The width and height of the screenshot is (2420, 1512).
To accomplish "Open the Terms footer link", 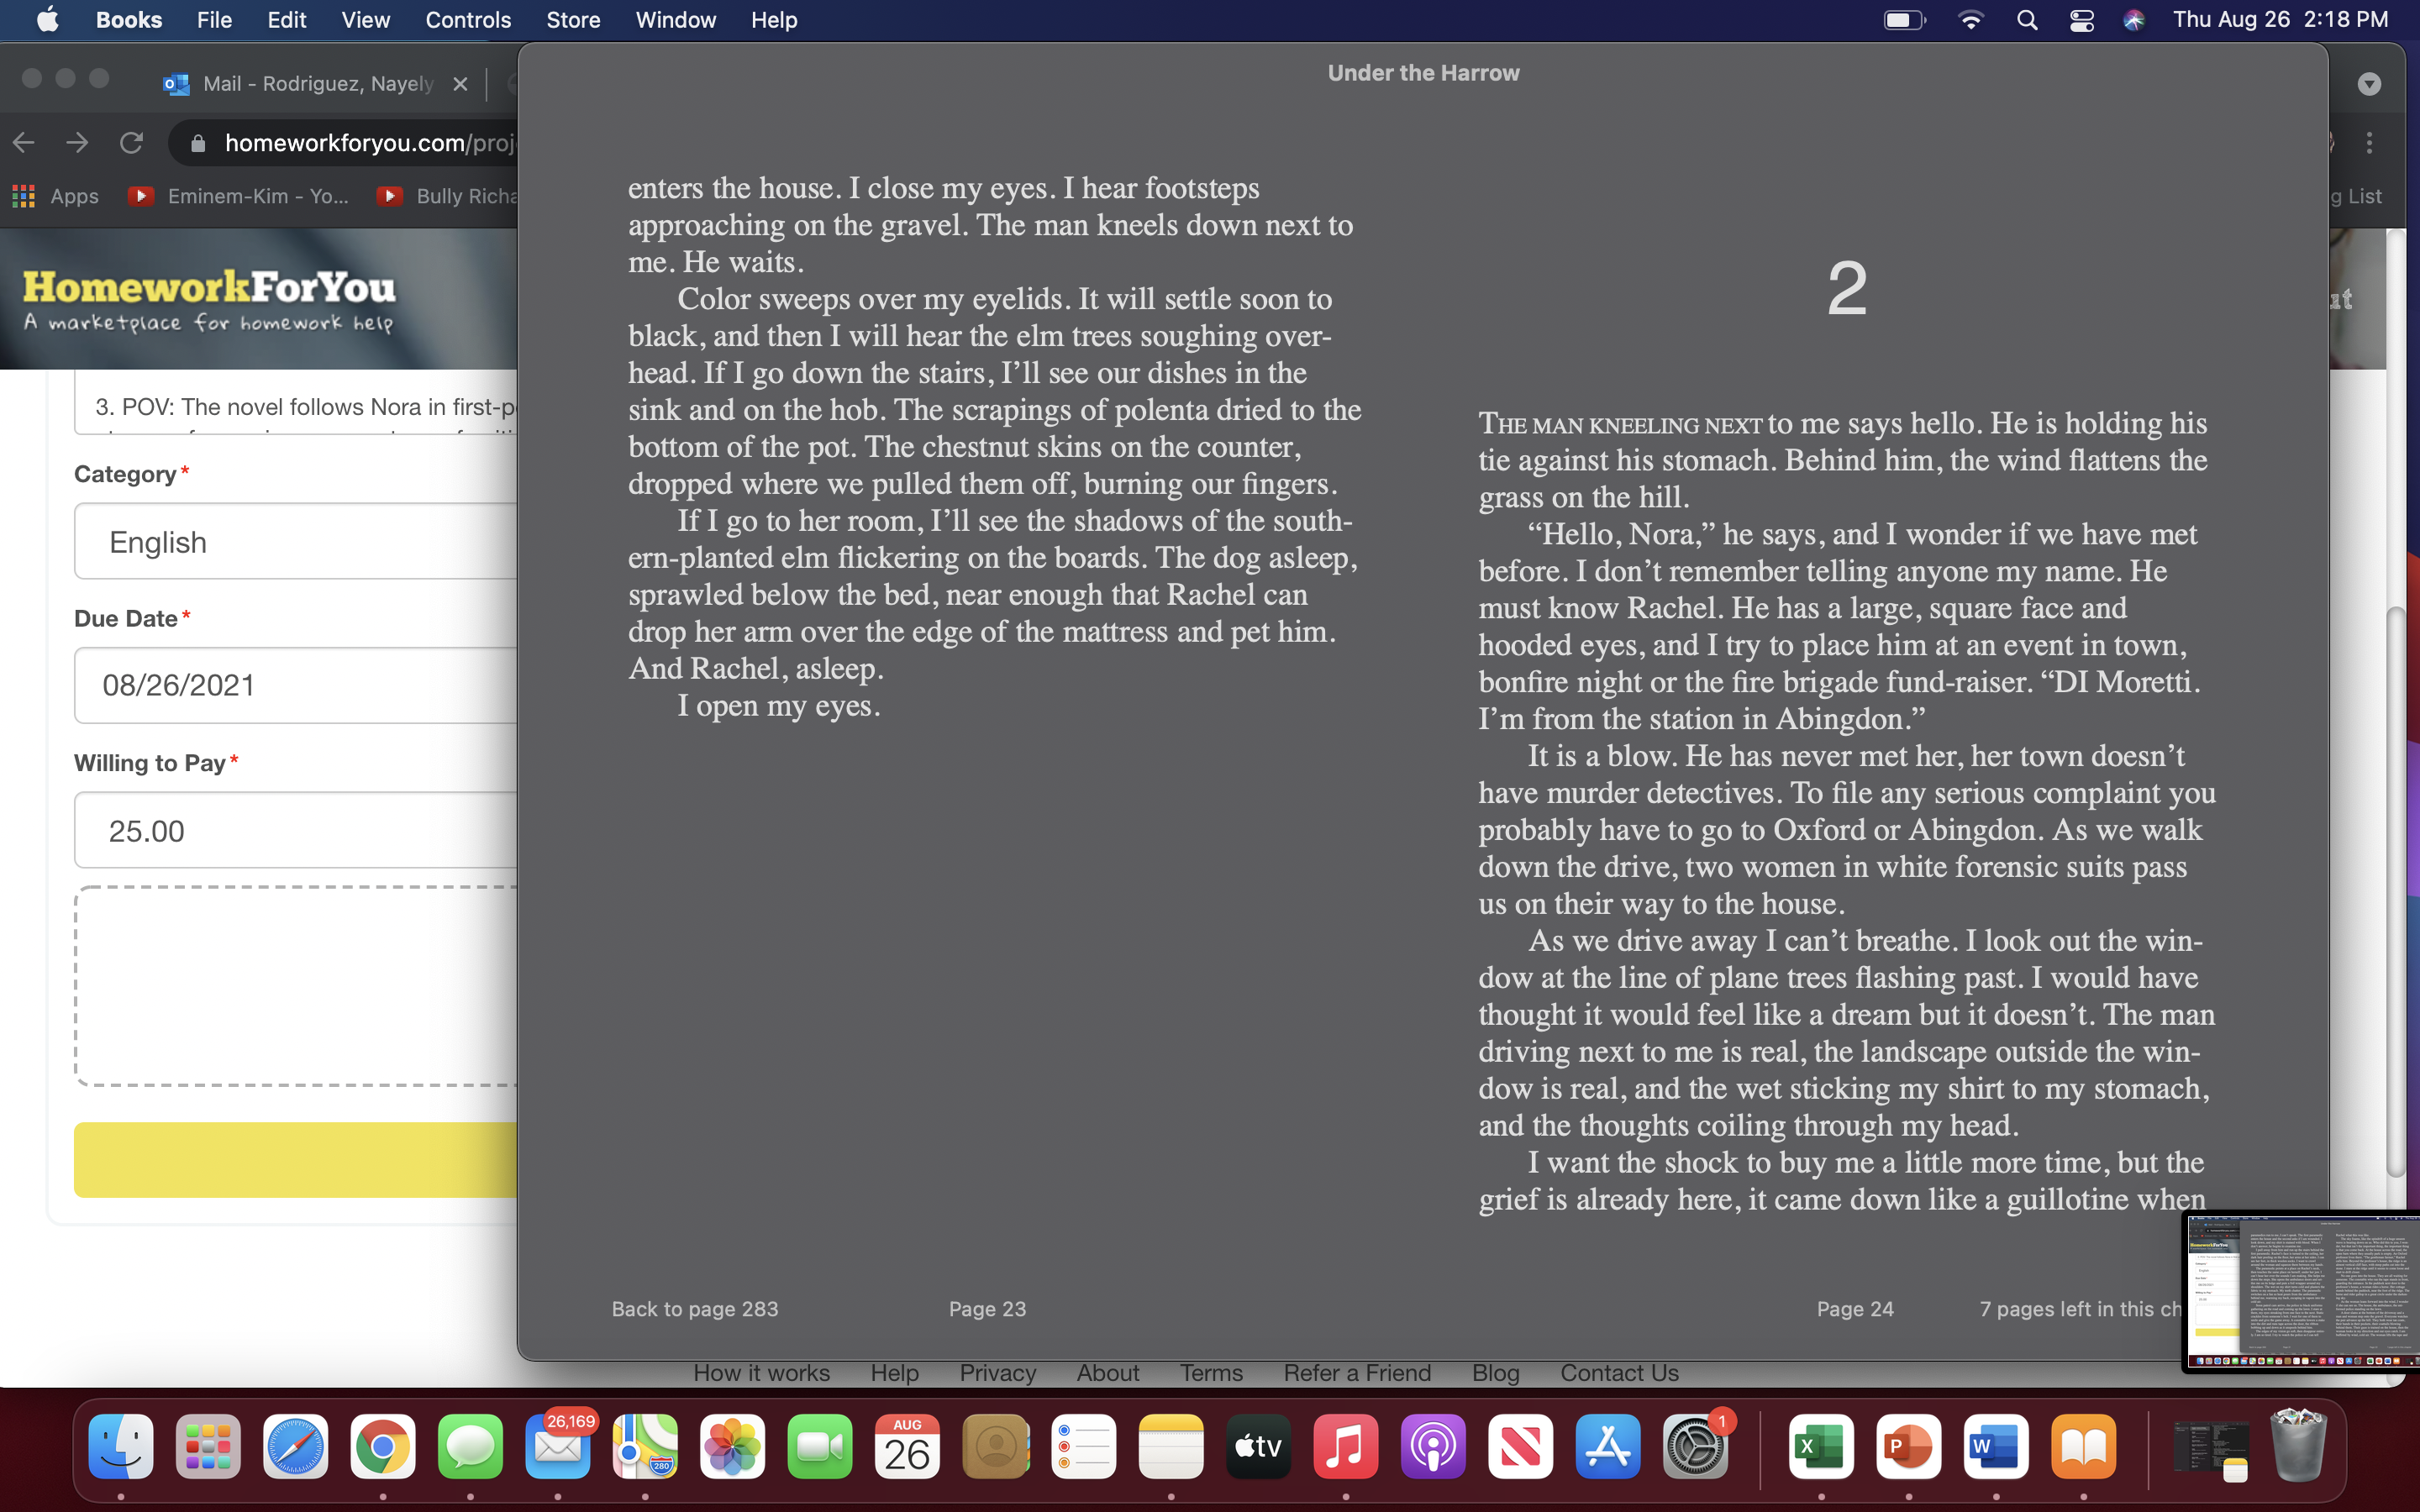I will pyautogui.click(x=1211, y=1373).
